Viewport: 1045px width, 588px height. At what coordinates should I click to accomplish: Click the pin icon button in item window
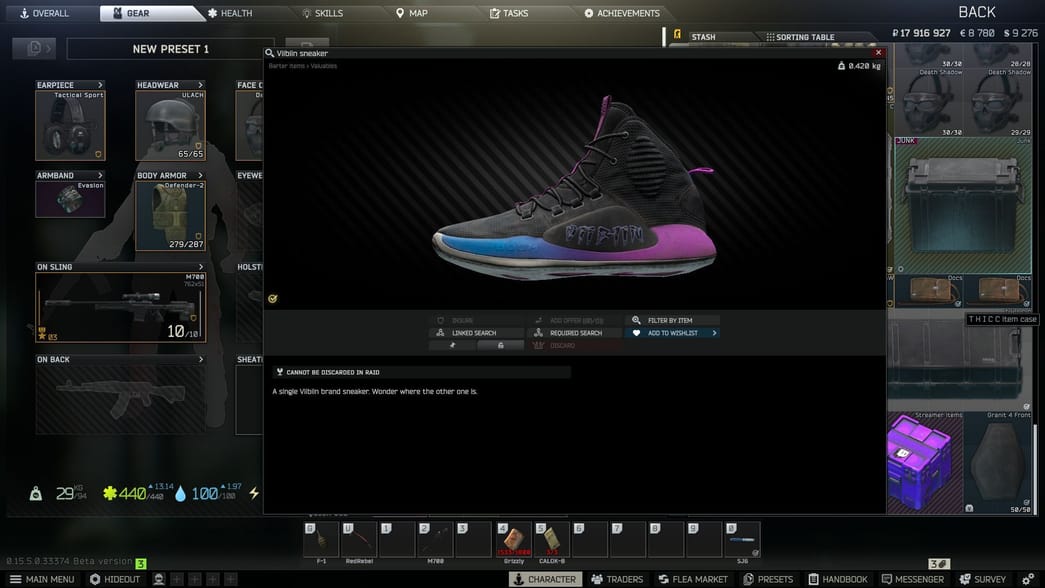(x=452, y=345)
